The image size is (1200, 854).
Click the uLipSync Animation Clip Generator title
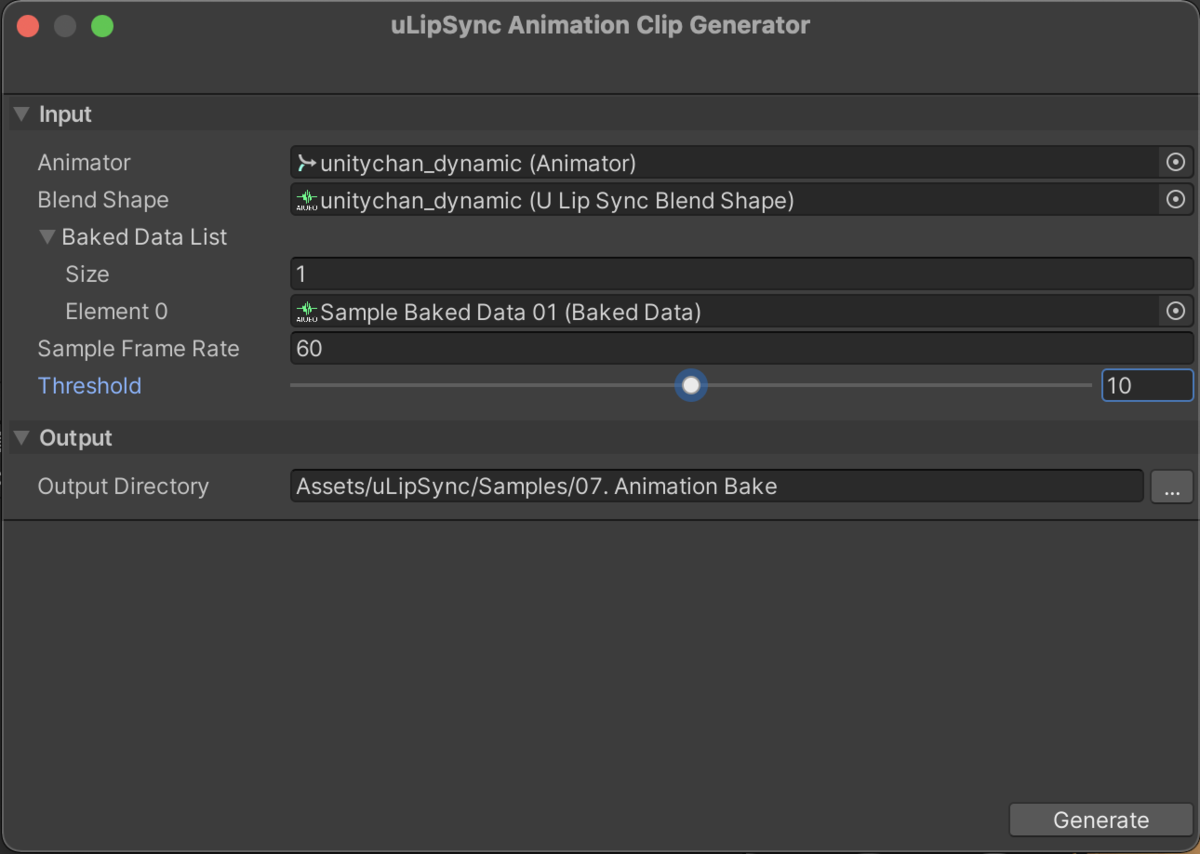click(600, 25)
